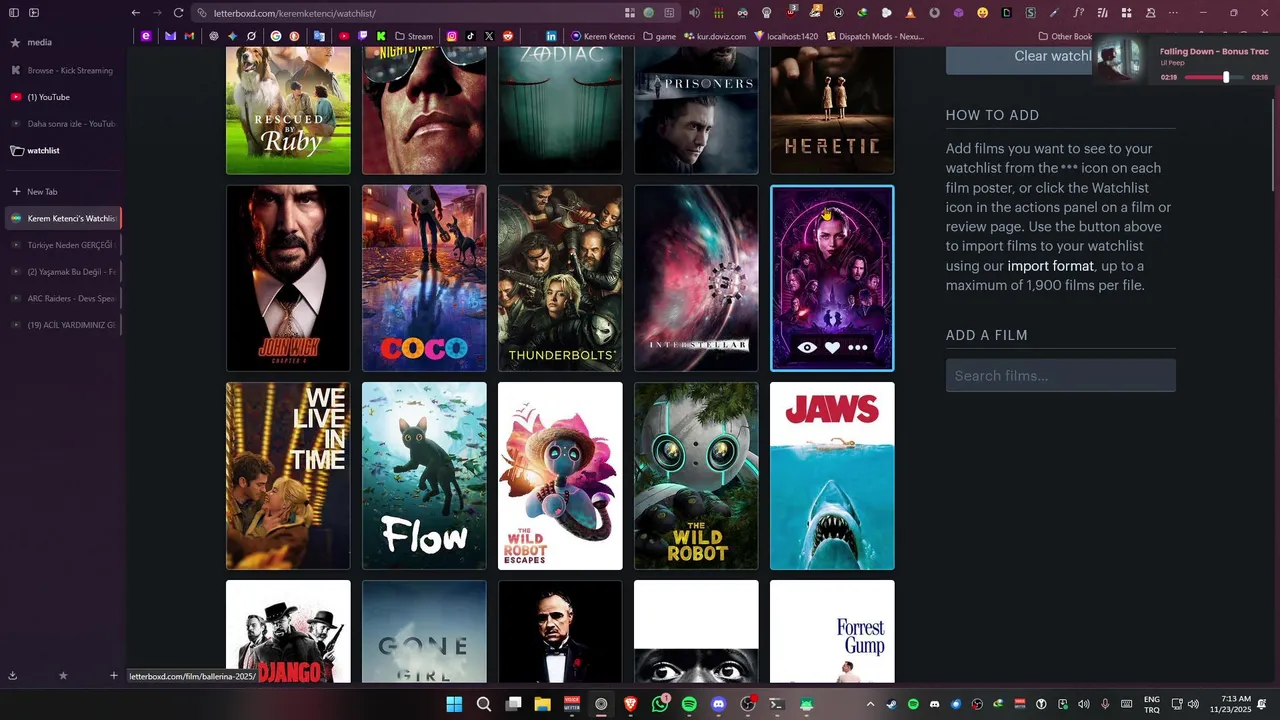Open the Flow film poster
This screenshot has height=720, width=1280.
[424, 476]
